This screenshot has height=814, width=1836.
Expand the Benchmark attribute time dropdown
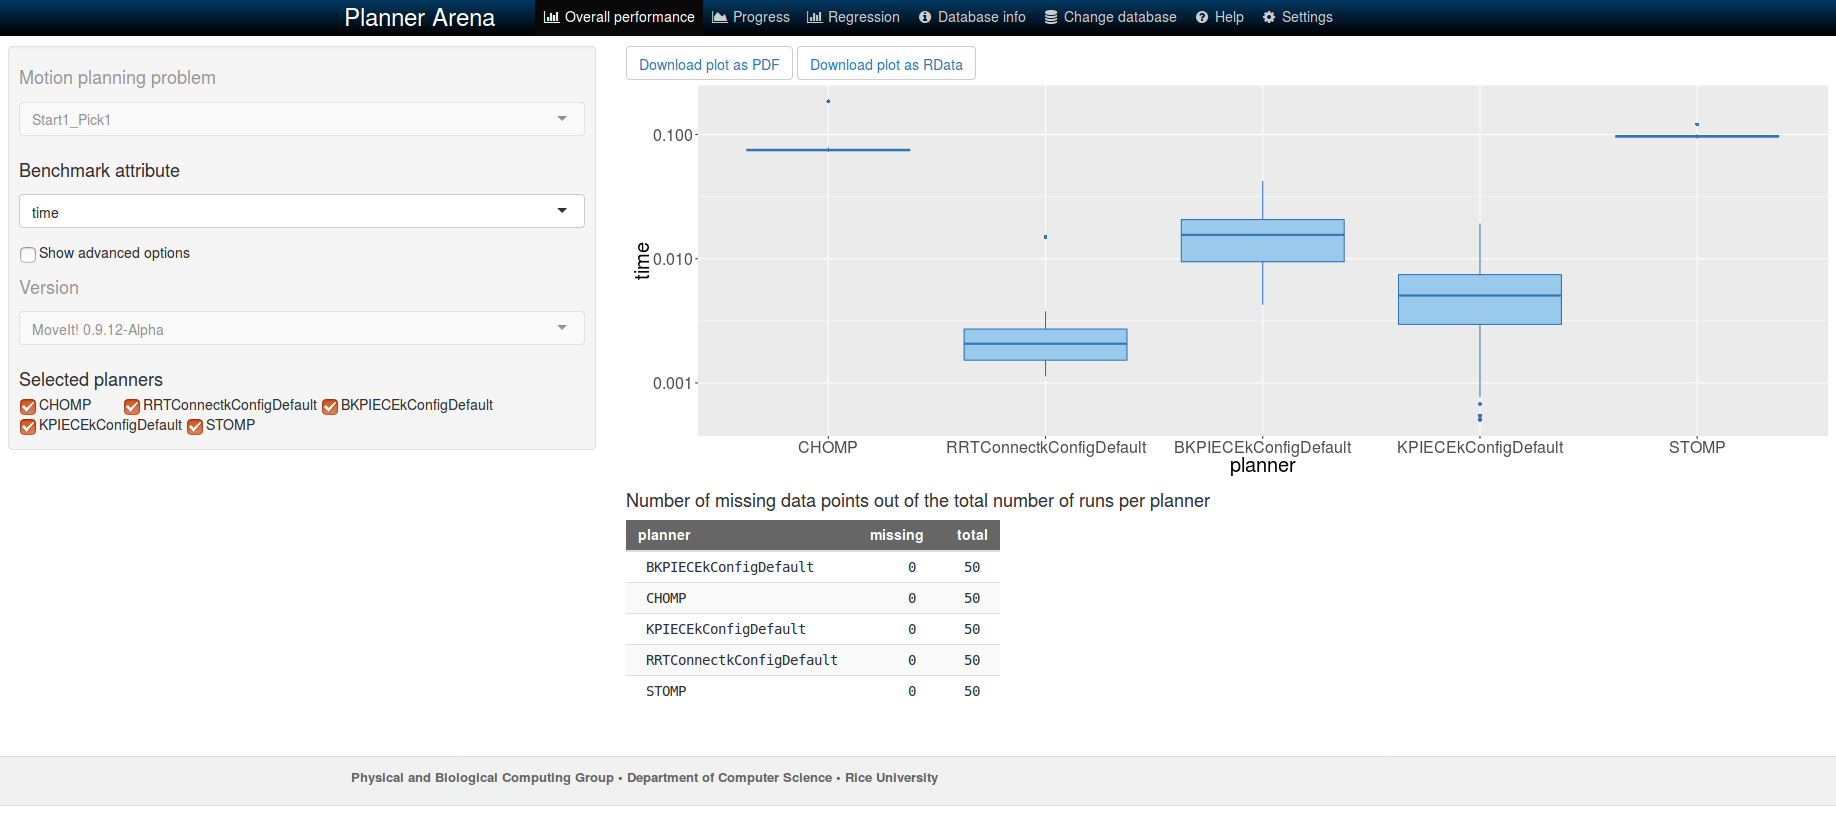click(x=302, y=211)
